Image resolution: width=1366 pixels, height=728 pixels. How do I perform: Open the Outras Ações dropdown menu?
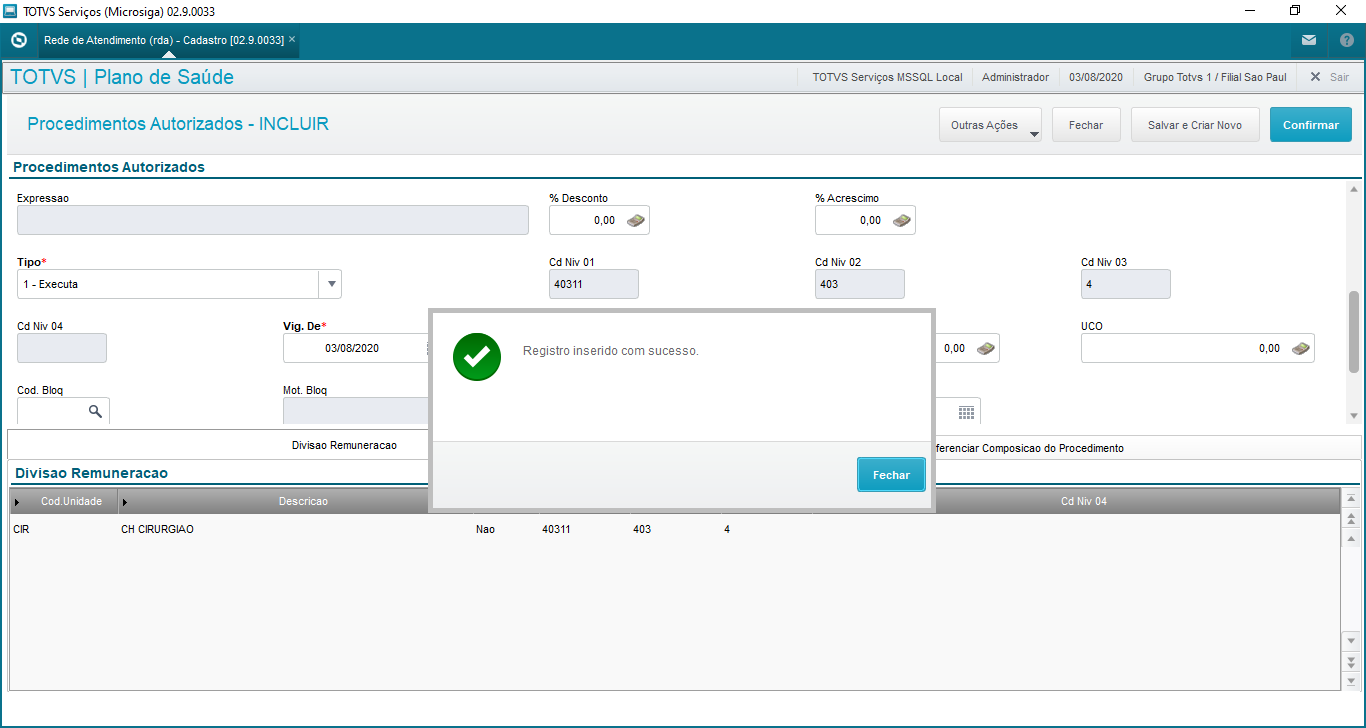coord(990,125)
